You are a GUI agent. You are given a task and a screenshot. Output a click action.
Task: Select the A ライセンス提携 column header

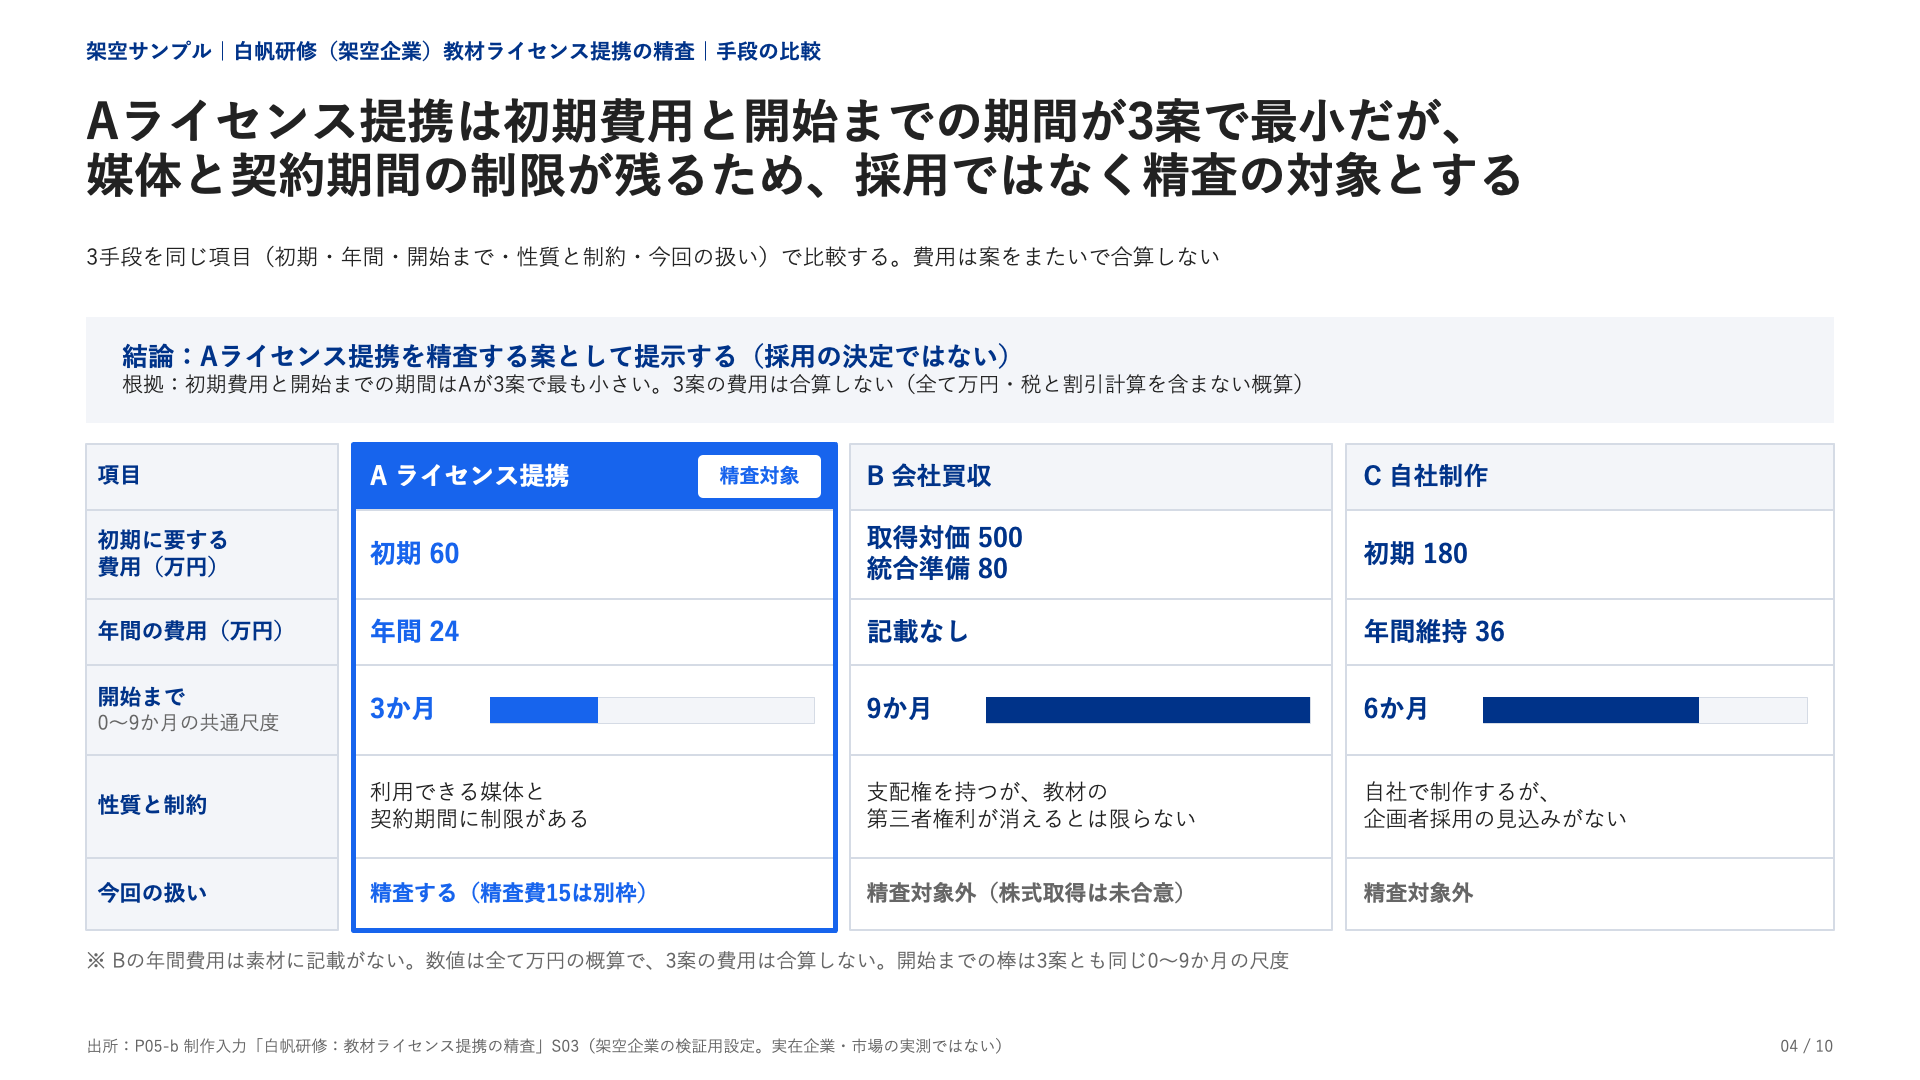click(594, 476)
